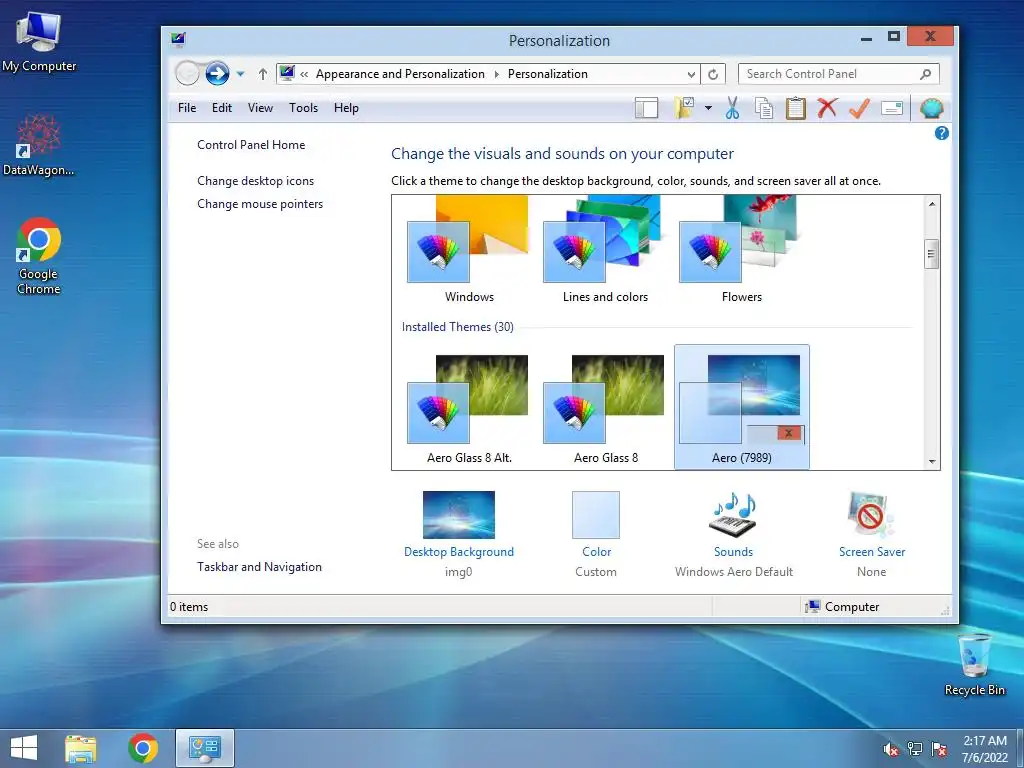Open the Edit menu
This screenshot has width=1024, height=768.
click(x=221, y=108)
